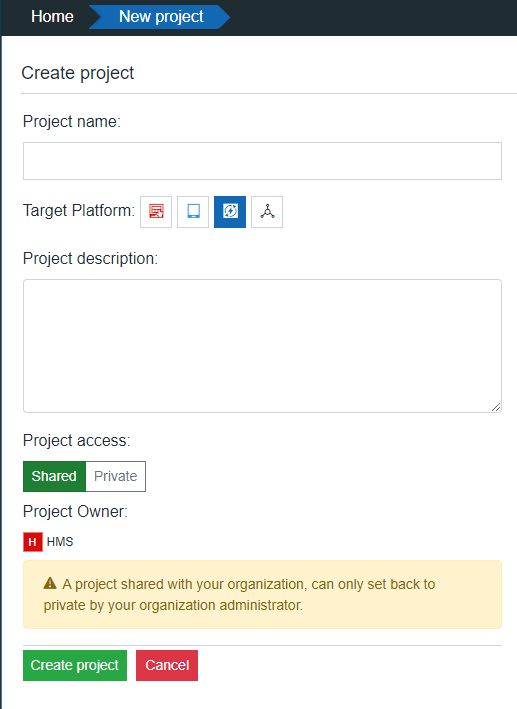Click the green Create project button
This screenshot has width=517, height=709.
pyautogui.click(x=75, y=665)
